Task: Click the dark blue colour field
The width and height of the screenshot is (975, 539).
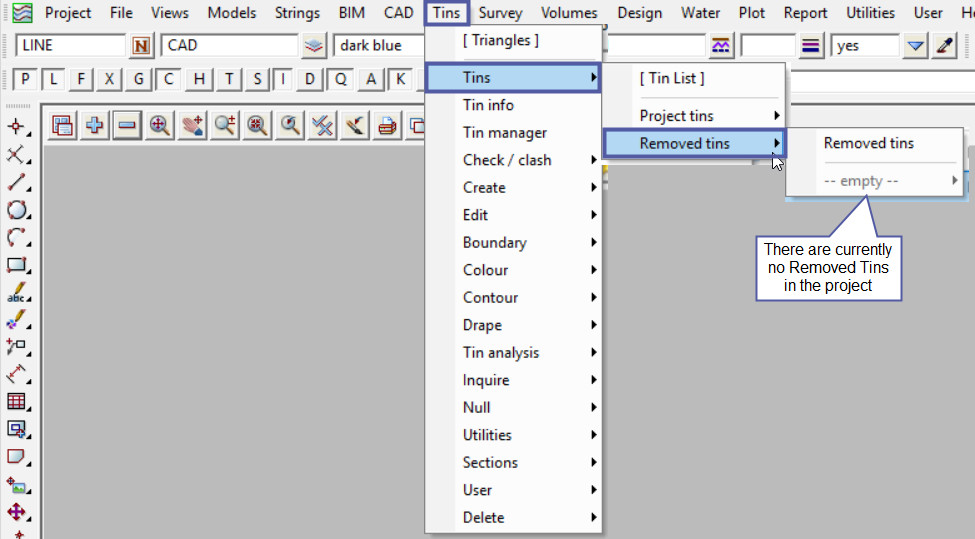Action: pyautogui.click(x=381, y=45)
